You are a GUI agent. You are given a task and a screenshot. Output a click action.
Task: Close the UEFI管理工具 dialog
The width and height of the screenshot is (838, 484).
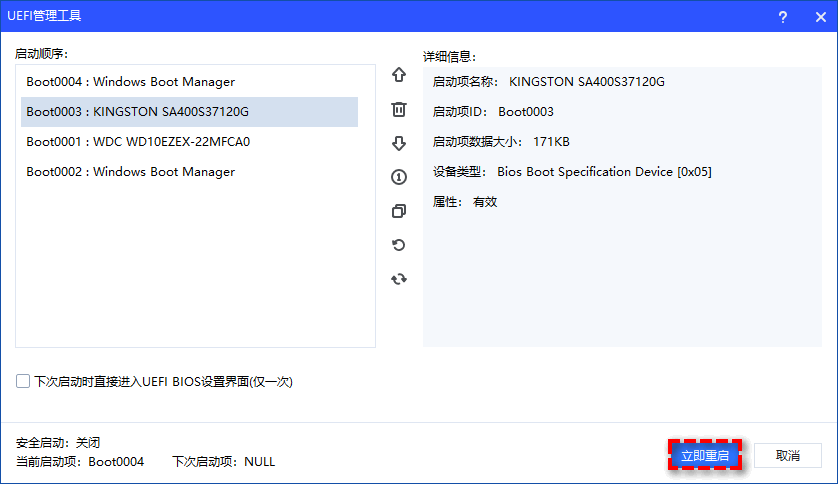point(816,16)
